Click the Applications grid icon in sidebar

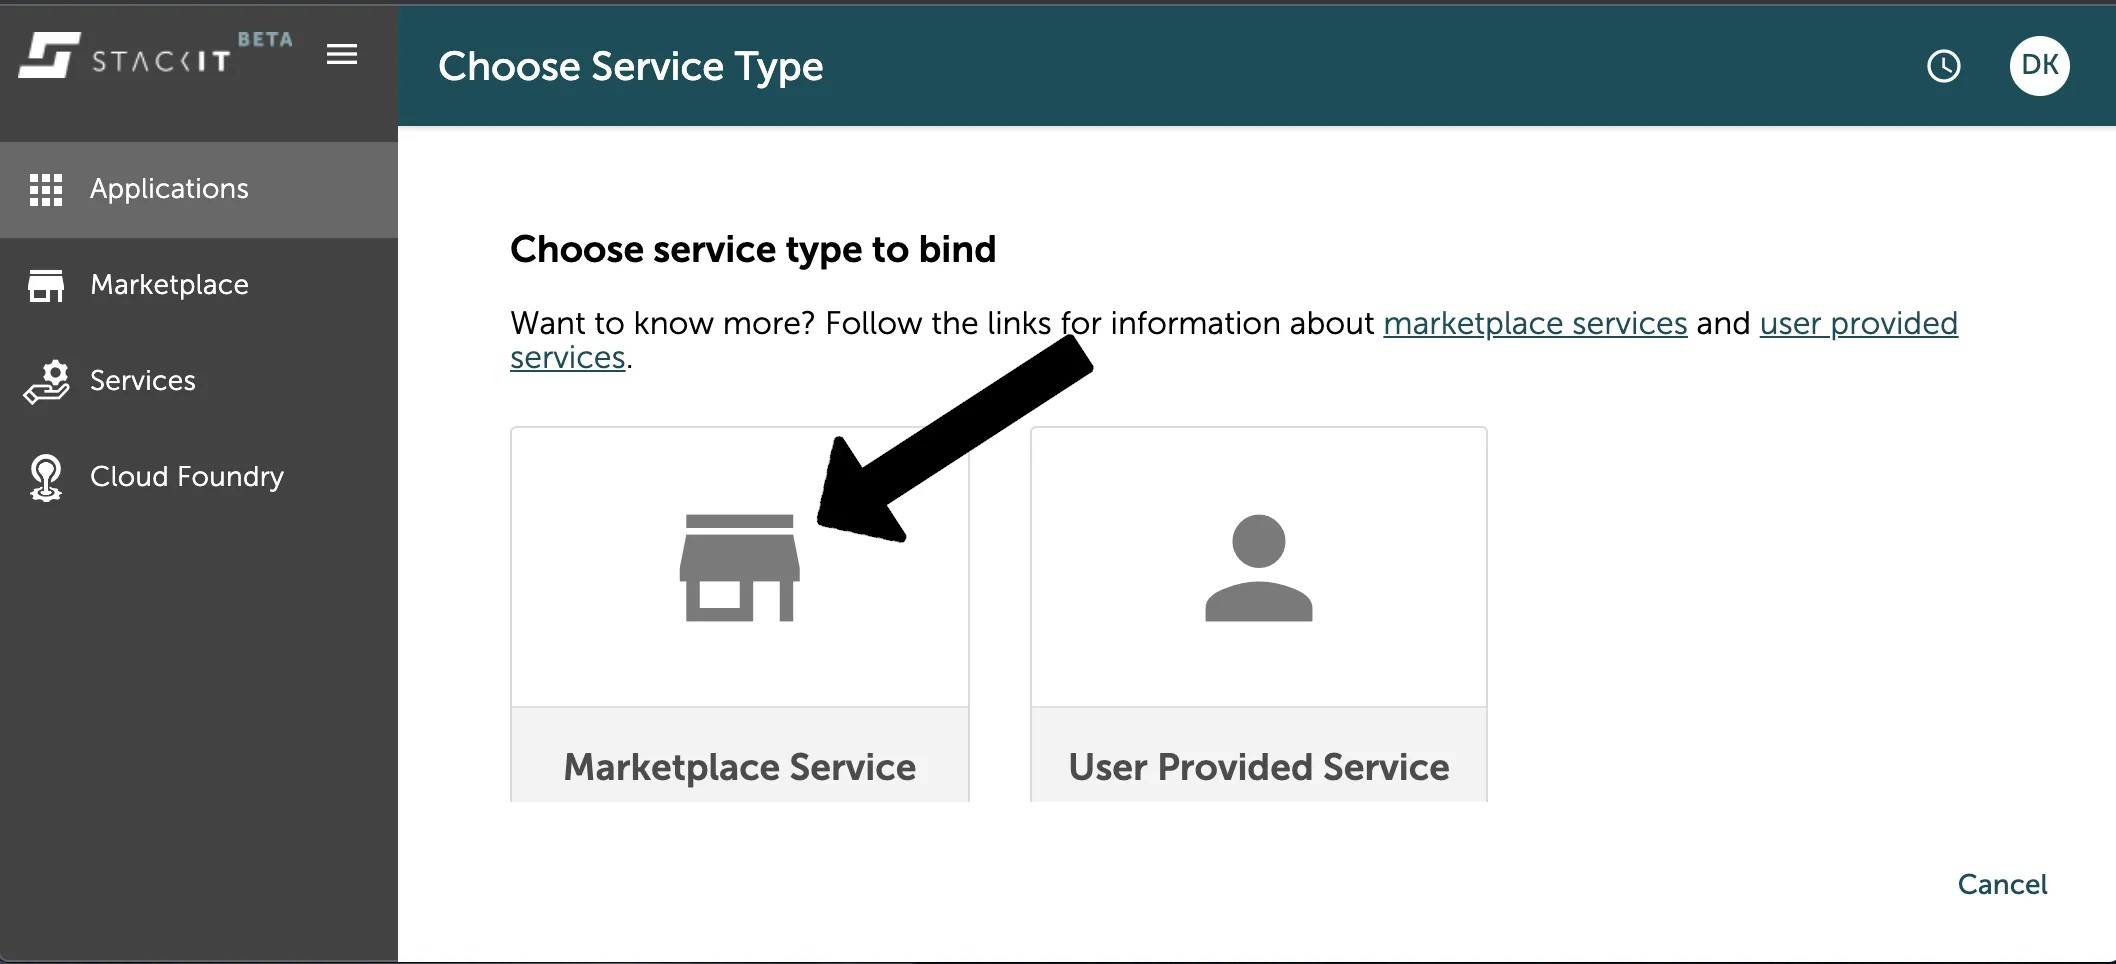pos(46,189)
